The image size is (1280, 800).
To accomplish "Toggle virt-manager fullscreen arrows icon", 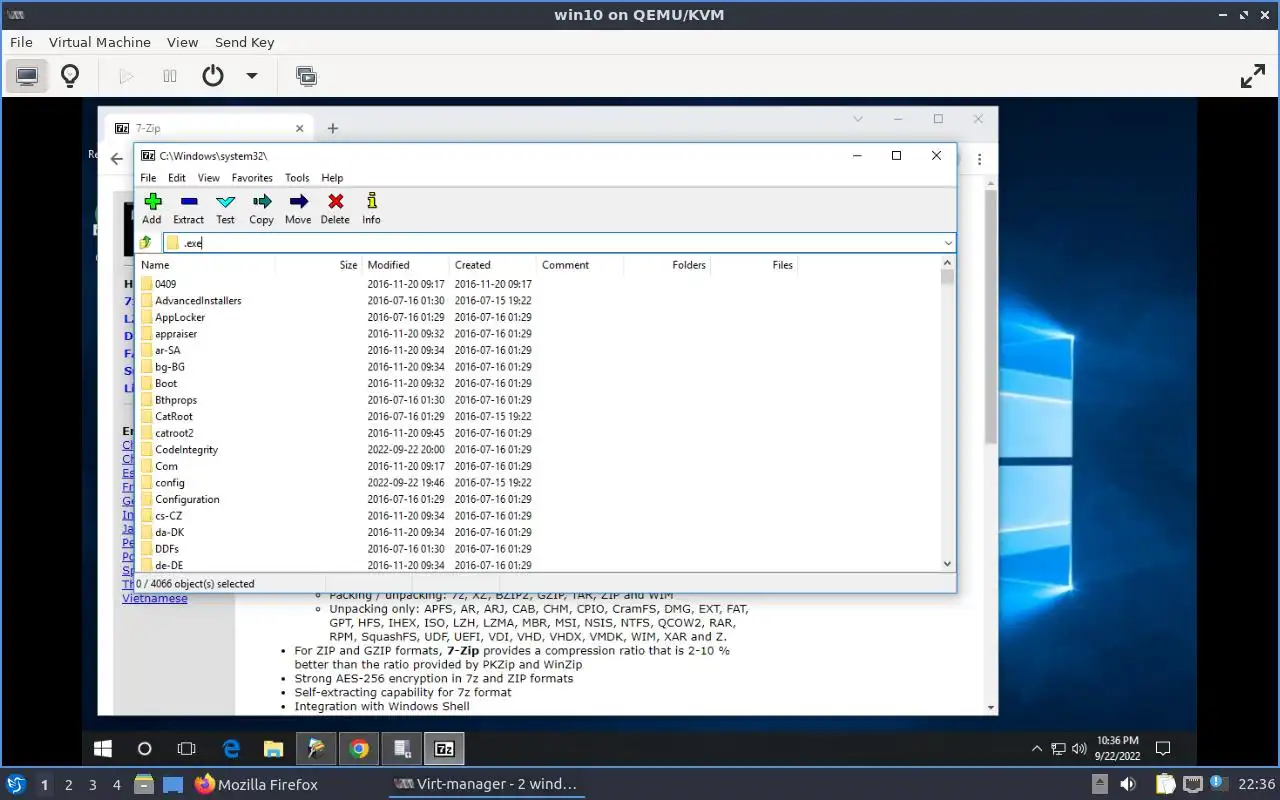I will [1253, 76].
